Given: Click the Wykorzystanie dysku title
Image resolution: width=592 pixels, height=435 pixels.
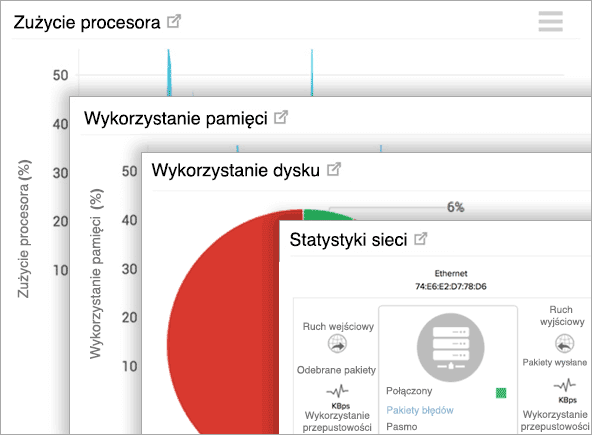Looking at the screenshot, I should [236, 170].
